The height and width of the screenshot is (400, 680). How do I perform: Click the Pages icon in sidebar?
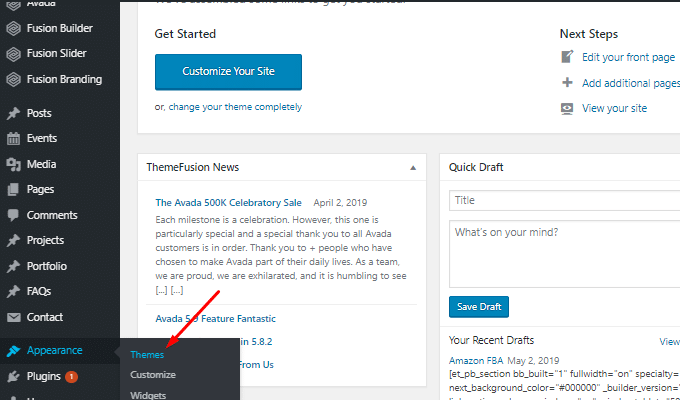(x=13, y=189)
